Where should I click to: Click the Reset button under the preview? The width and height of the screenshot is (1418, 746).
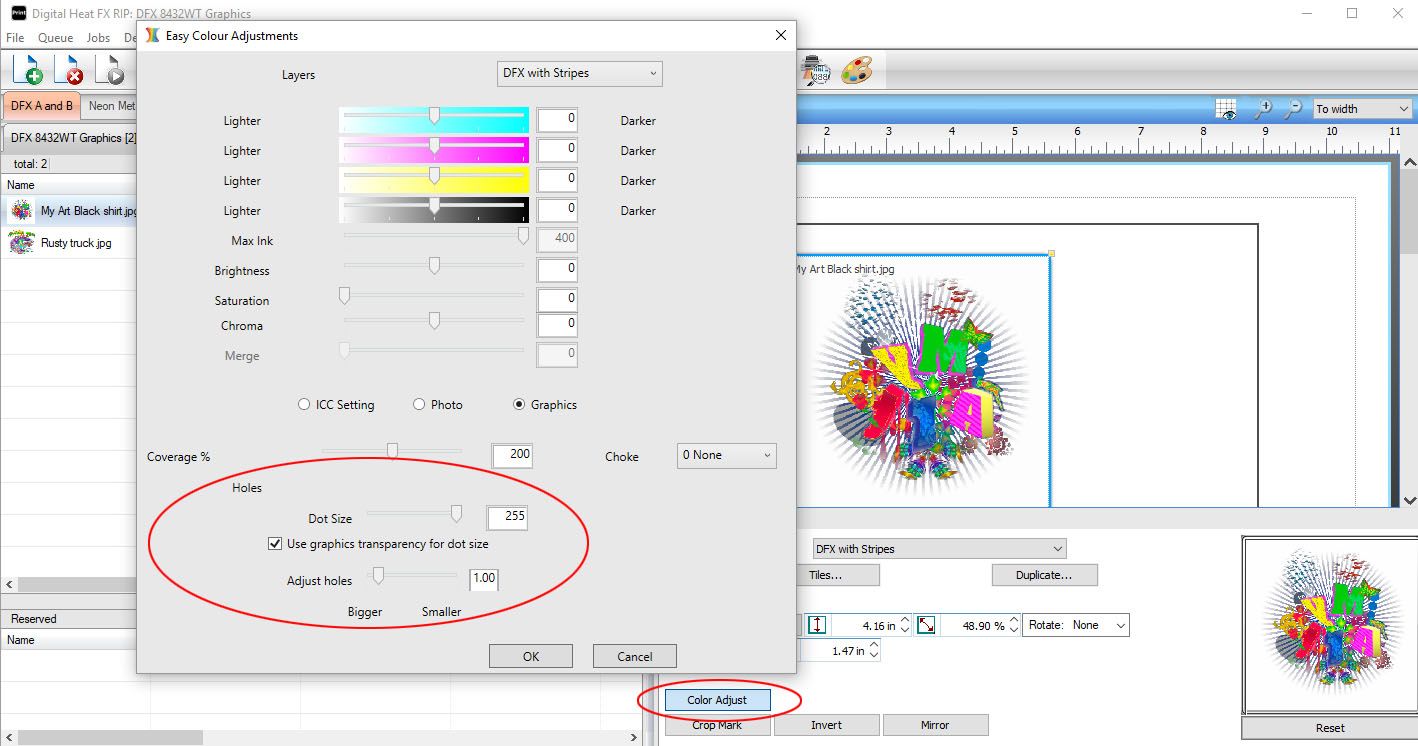click(1330, 728)
